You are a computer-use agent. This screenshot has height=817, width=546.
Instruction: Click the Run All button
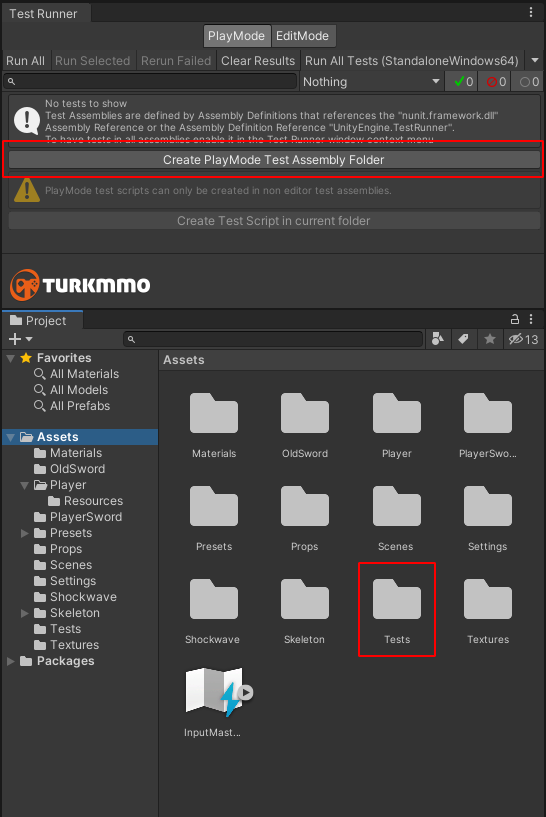(x=26, y=61)
